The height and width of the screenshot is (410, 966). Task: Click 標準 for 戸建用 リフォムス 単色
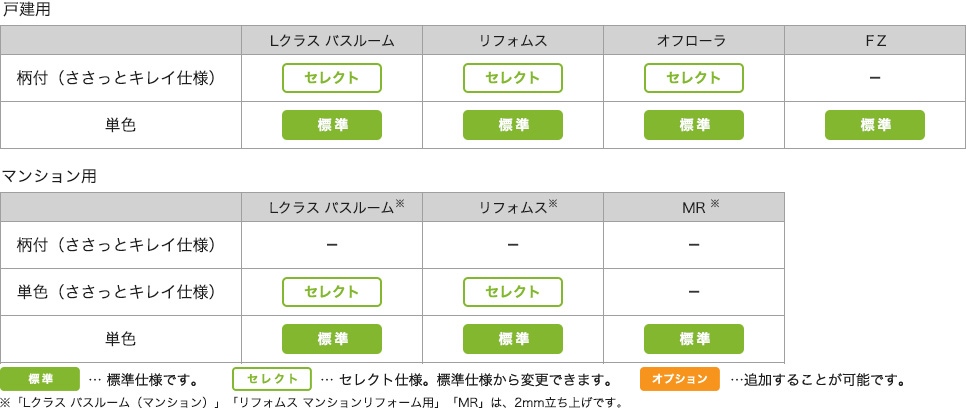tap(513, 125)
